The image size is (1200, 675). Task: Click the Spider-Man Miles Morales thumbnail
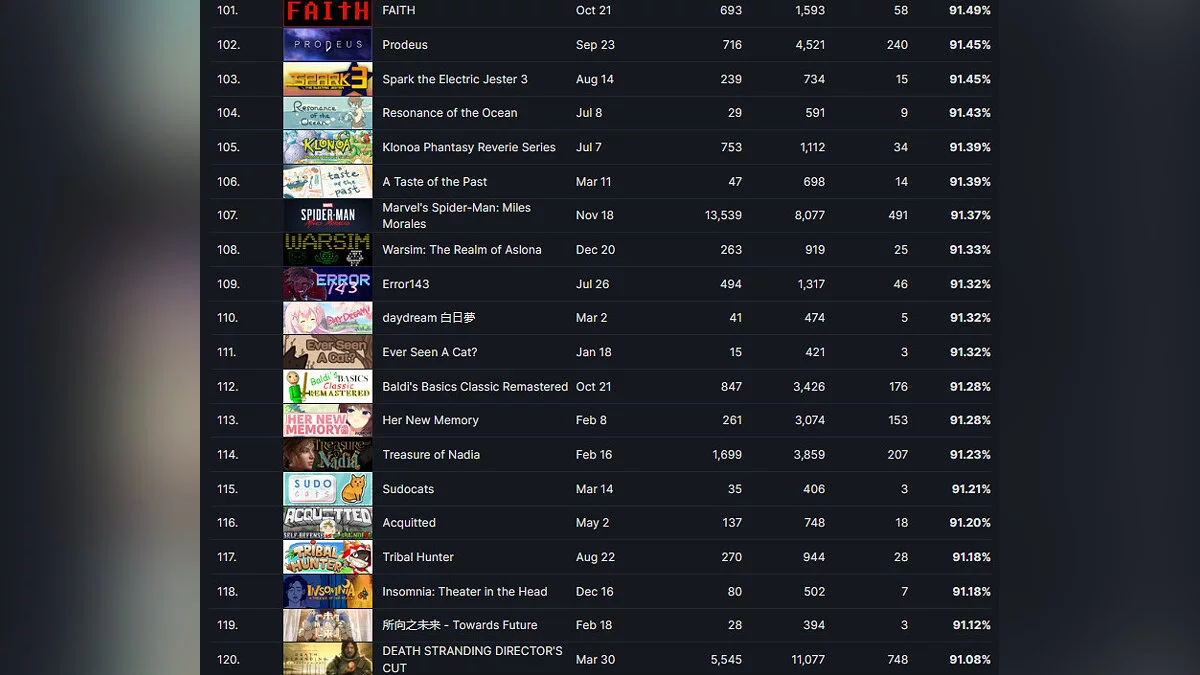pyautogui.click(x=328, y=215)
